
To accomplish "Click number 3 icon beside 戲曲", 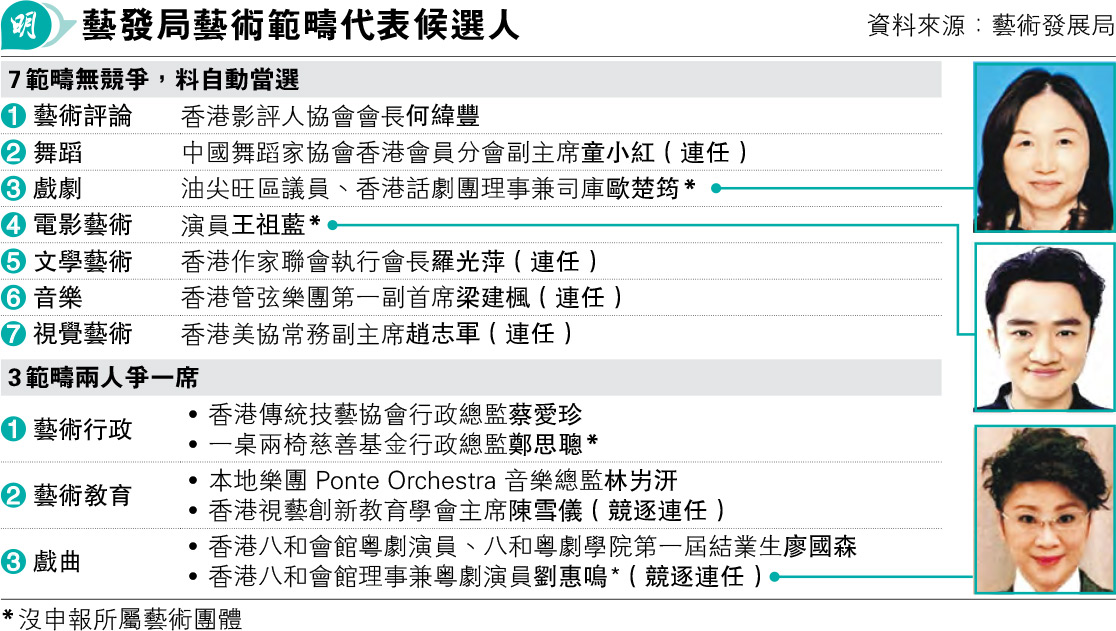I will tap(14, 562).
